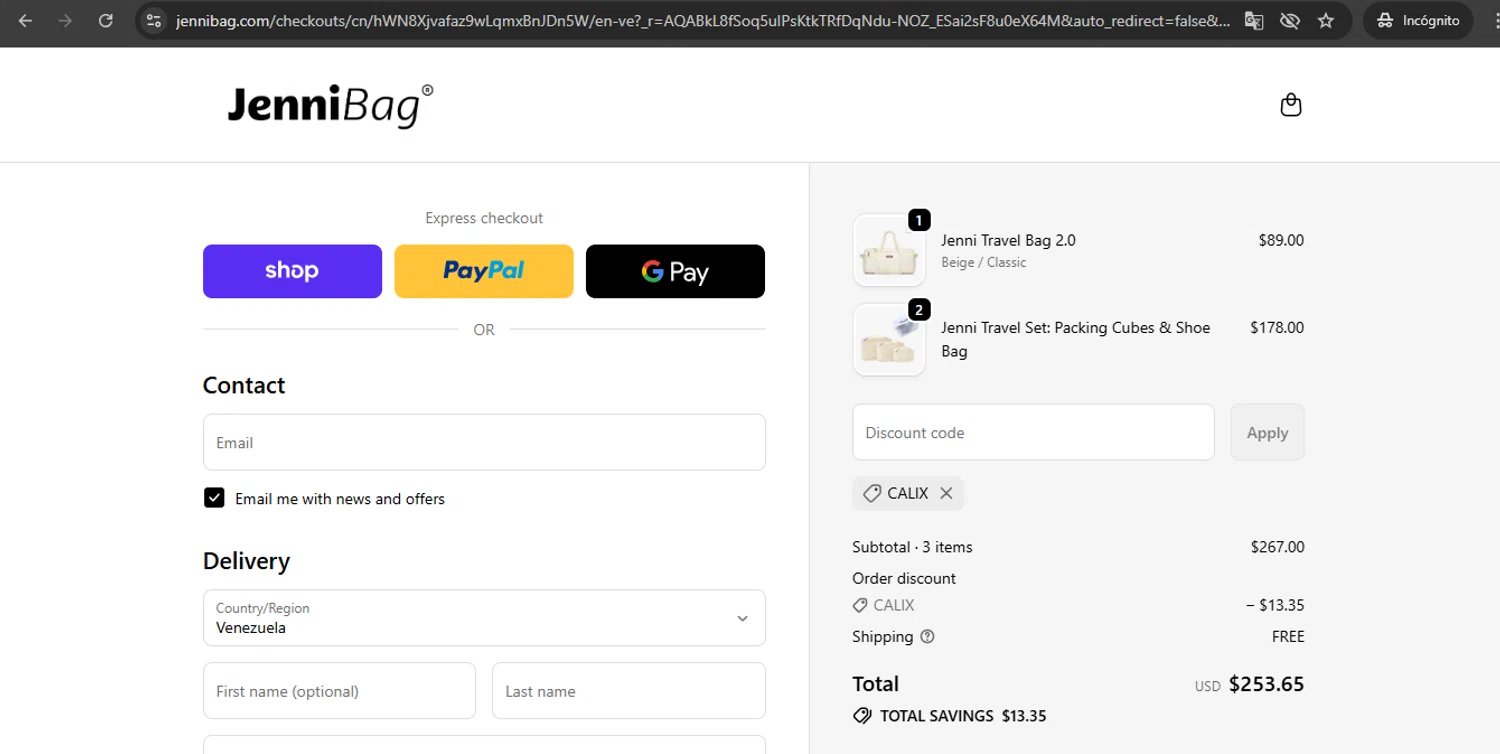This screenshot has width=1500, height=754.
Task: Select the Order discount label
Action: click(x=904, y=578)
